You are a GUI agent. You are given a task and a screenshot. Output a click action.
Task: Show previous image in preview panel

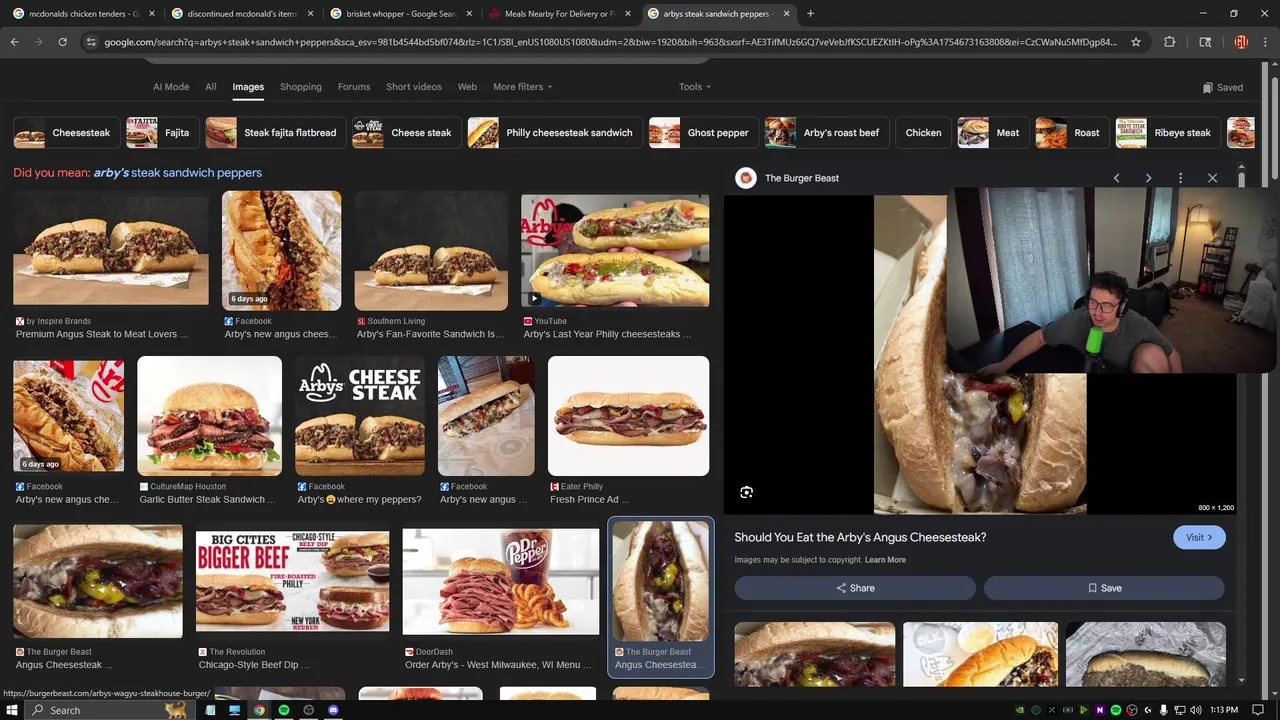[x=1116, y=178]
